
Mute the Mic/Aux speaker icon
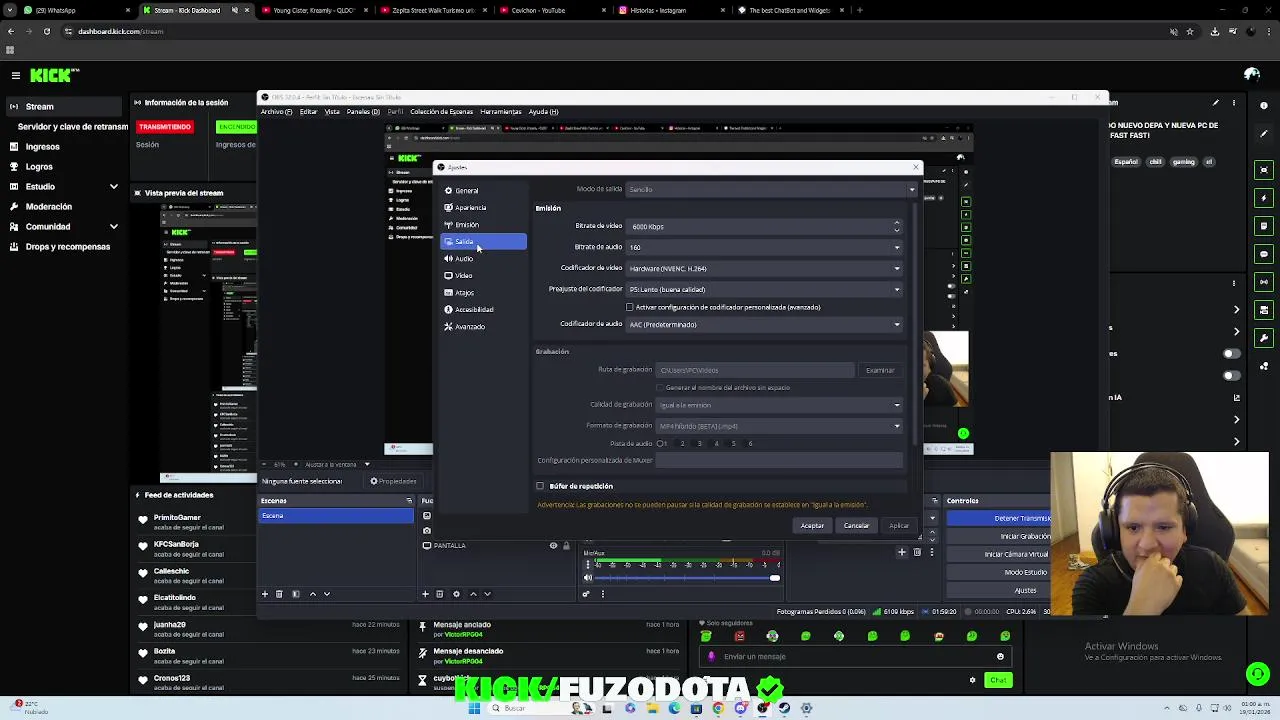pos(588,577)
